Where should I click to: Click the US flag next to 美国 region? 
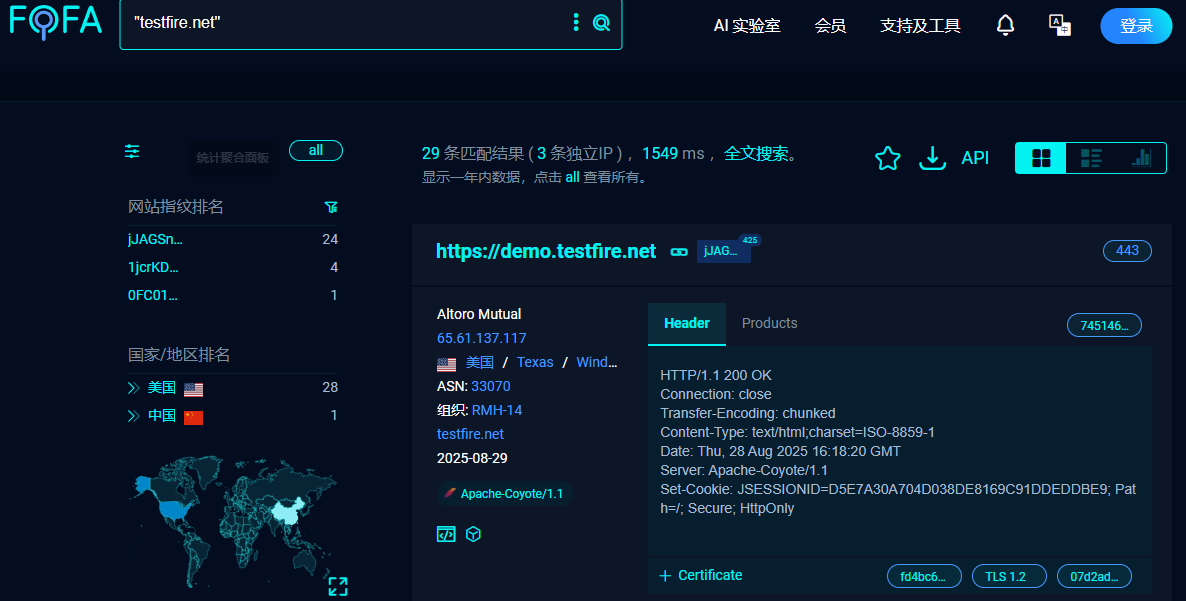tap(194, 389)
